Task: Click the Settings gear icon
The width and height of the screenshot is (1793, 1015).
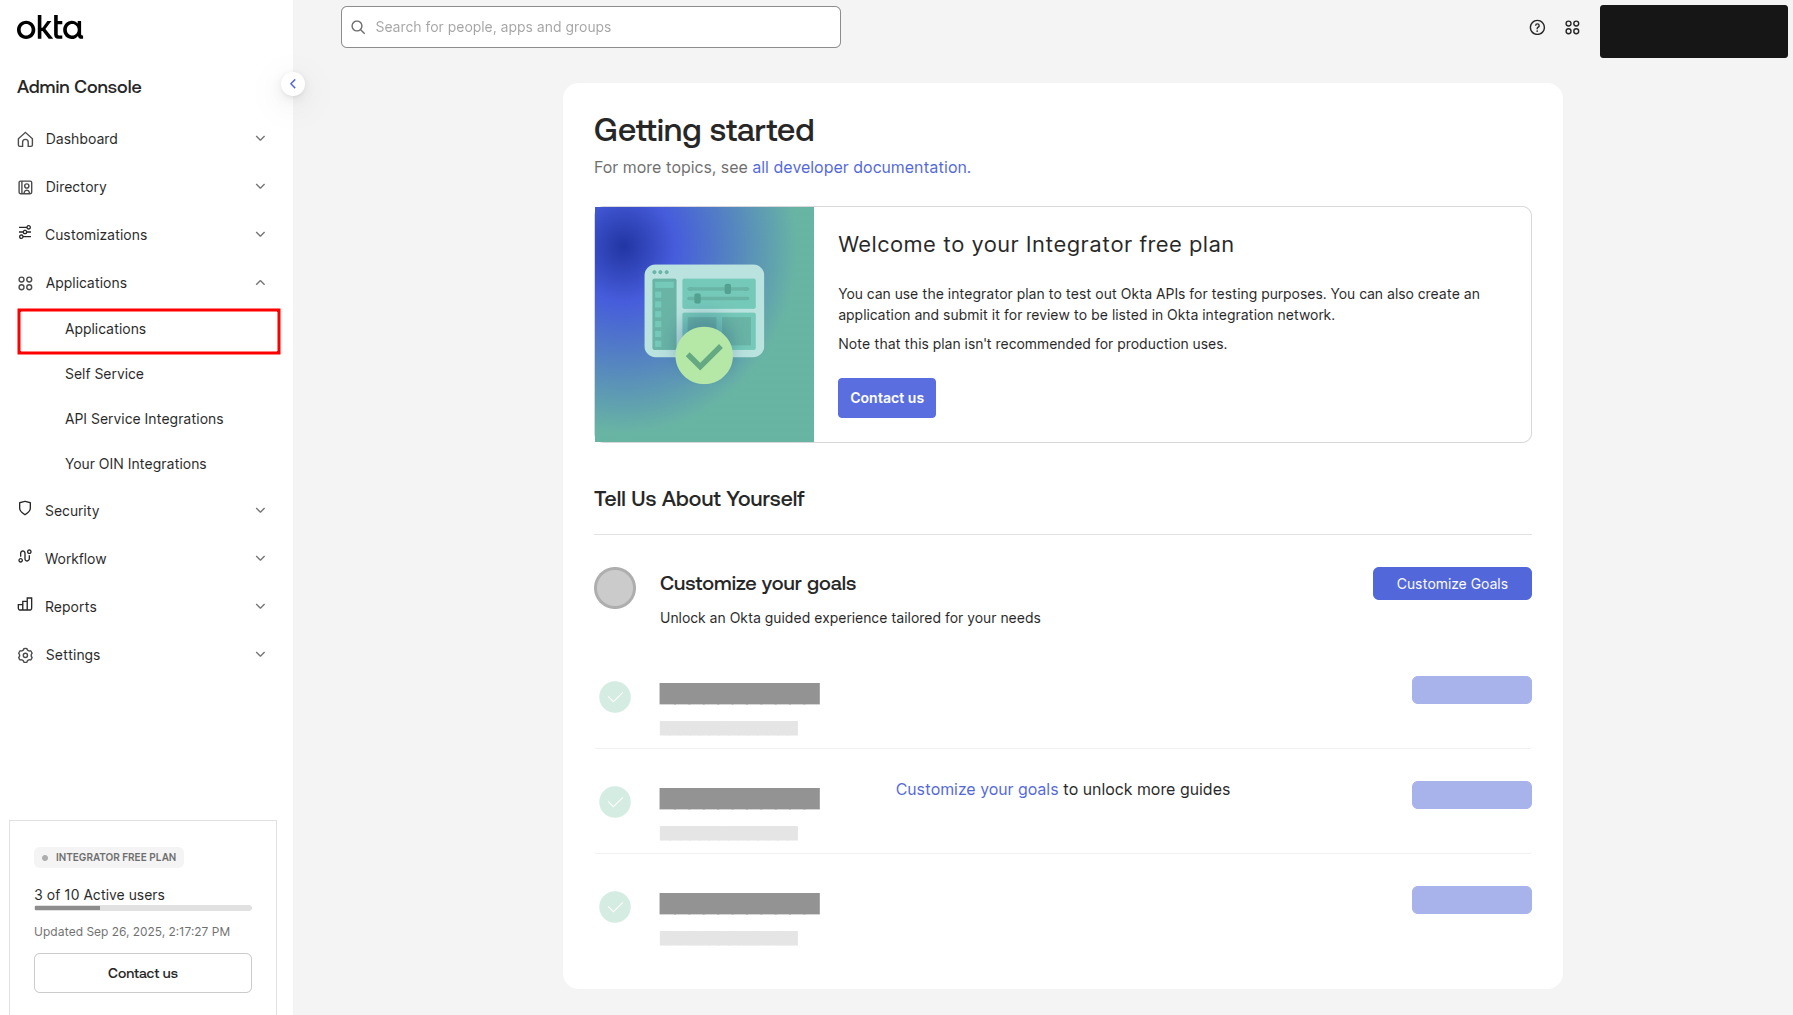Action: (26, 655)
